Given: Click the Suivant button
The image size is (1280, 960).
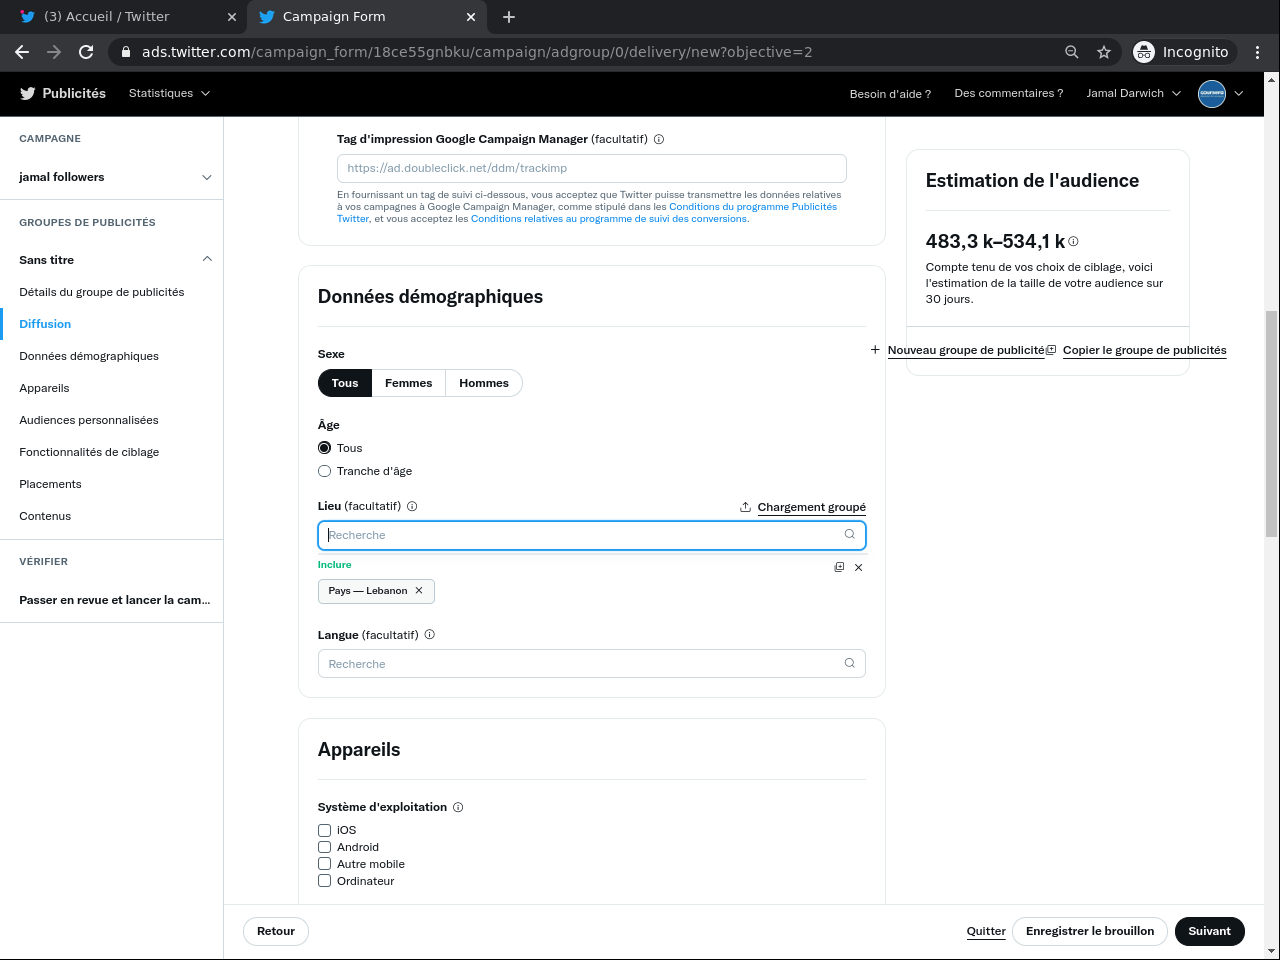Looking at the screenshot, I should click(1209, 931).
